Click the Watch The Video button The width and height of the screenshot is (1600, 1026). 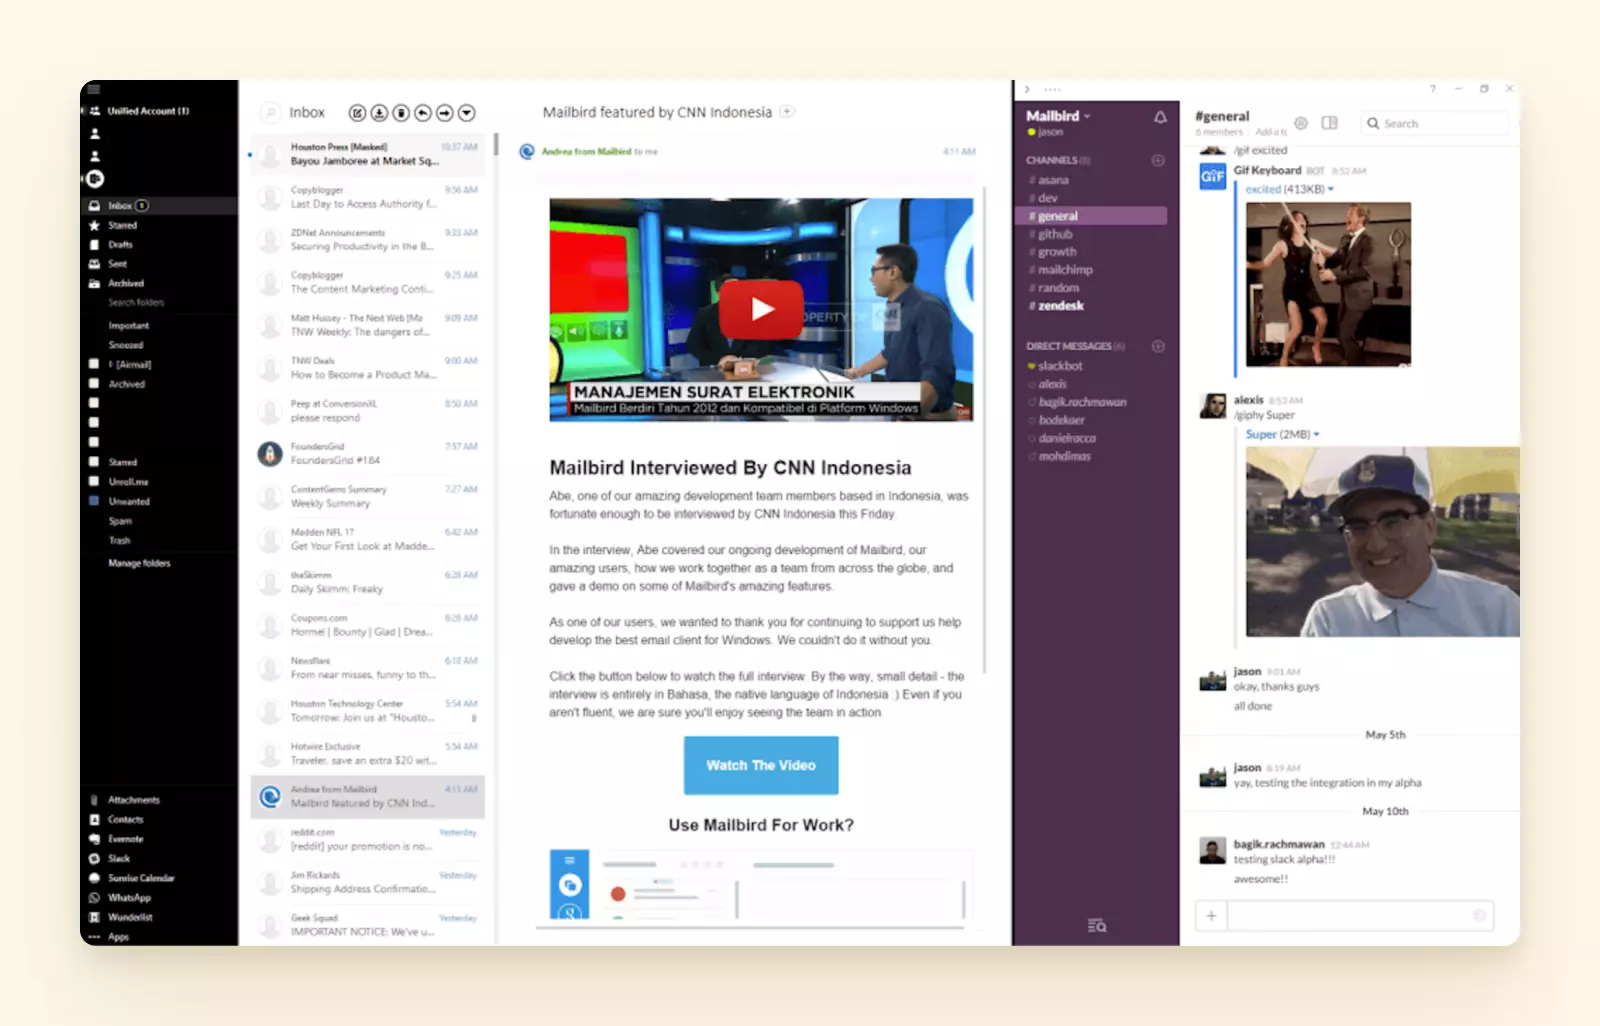[761, 765]
